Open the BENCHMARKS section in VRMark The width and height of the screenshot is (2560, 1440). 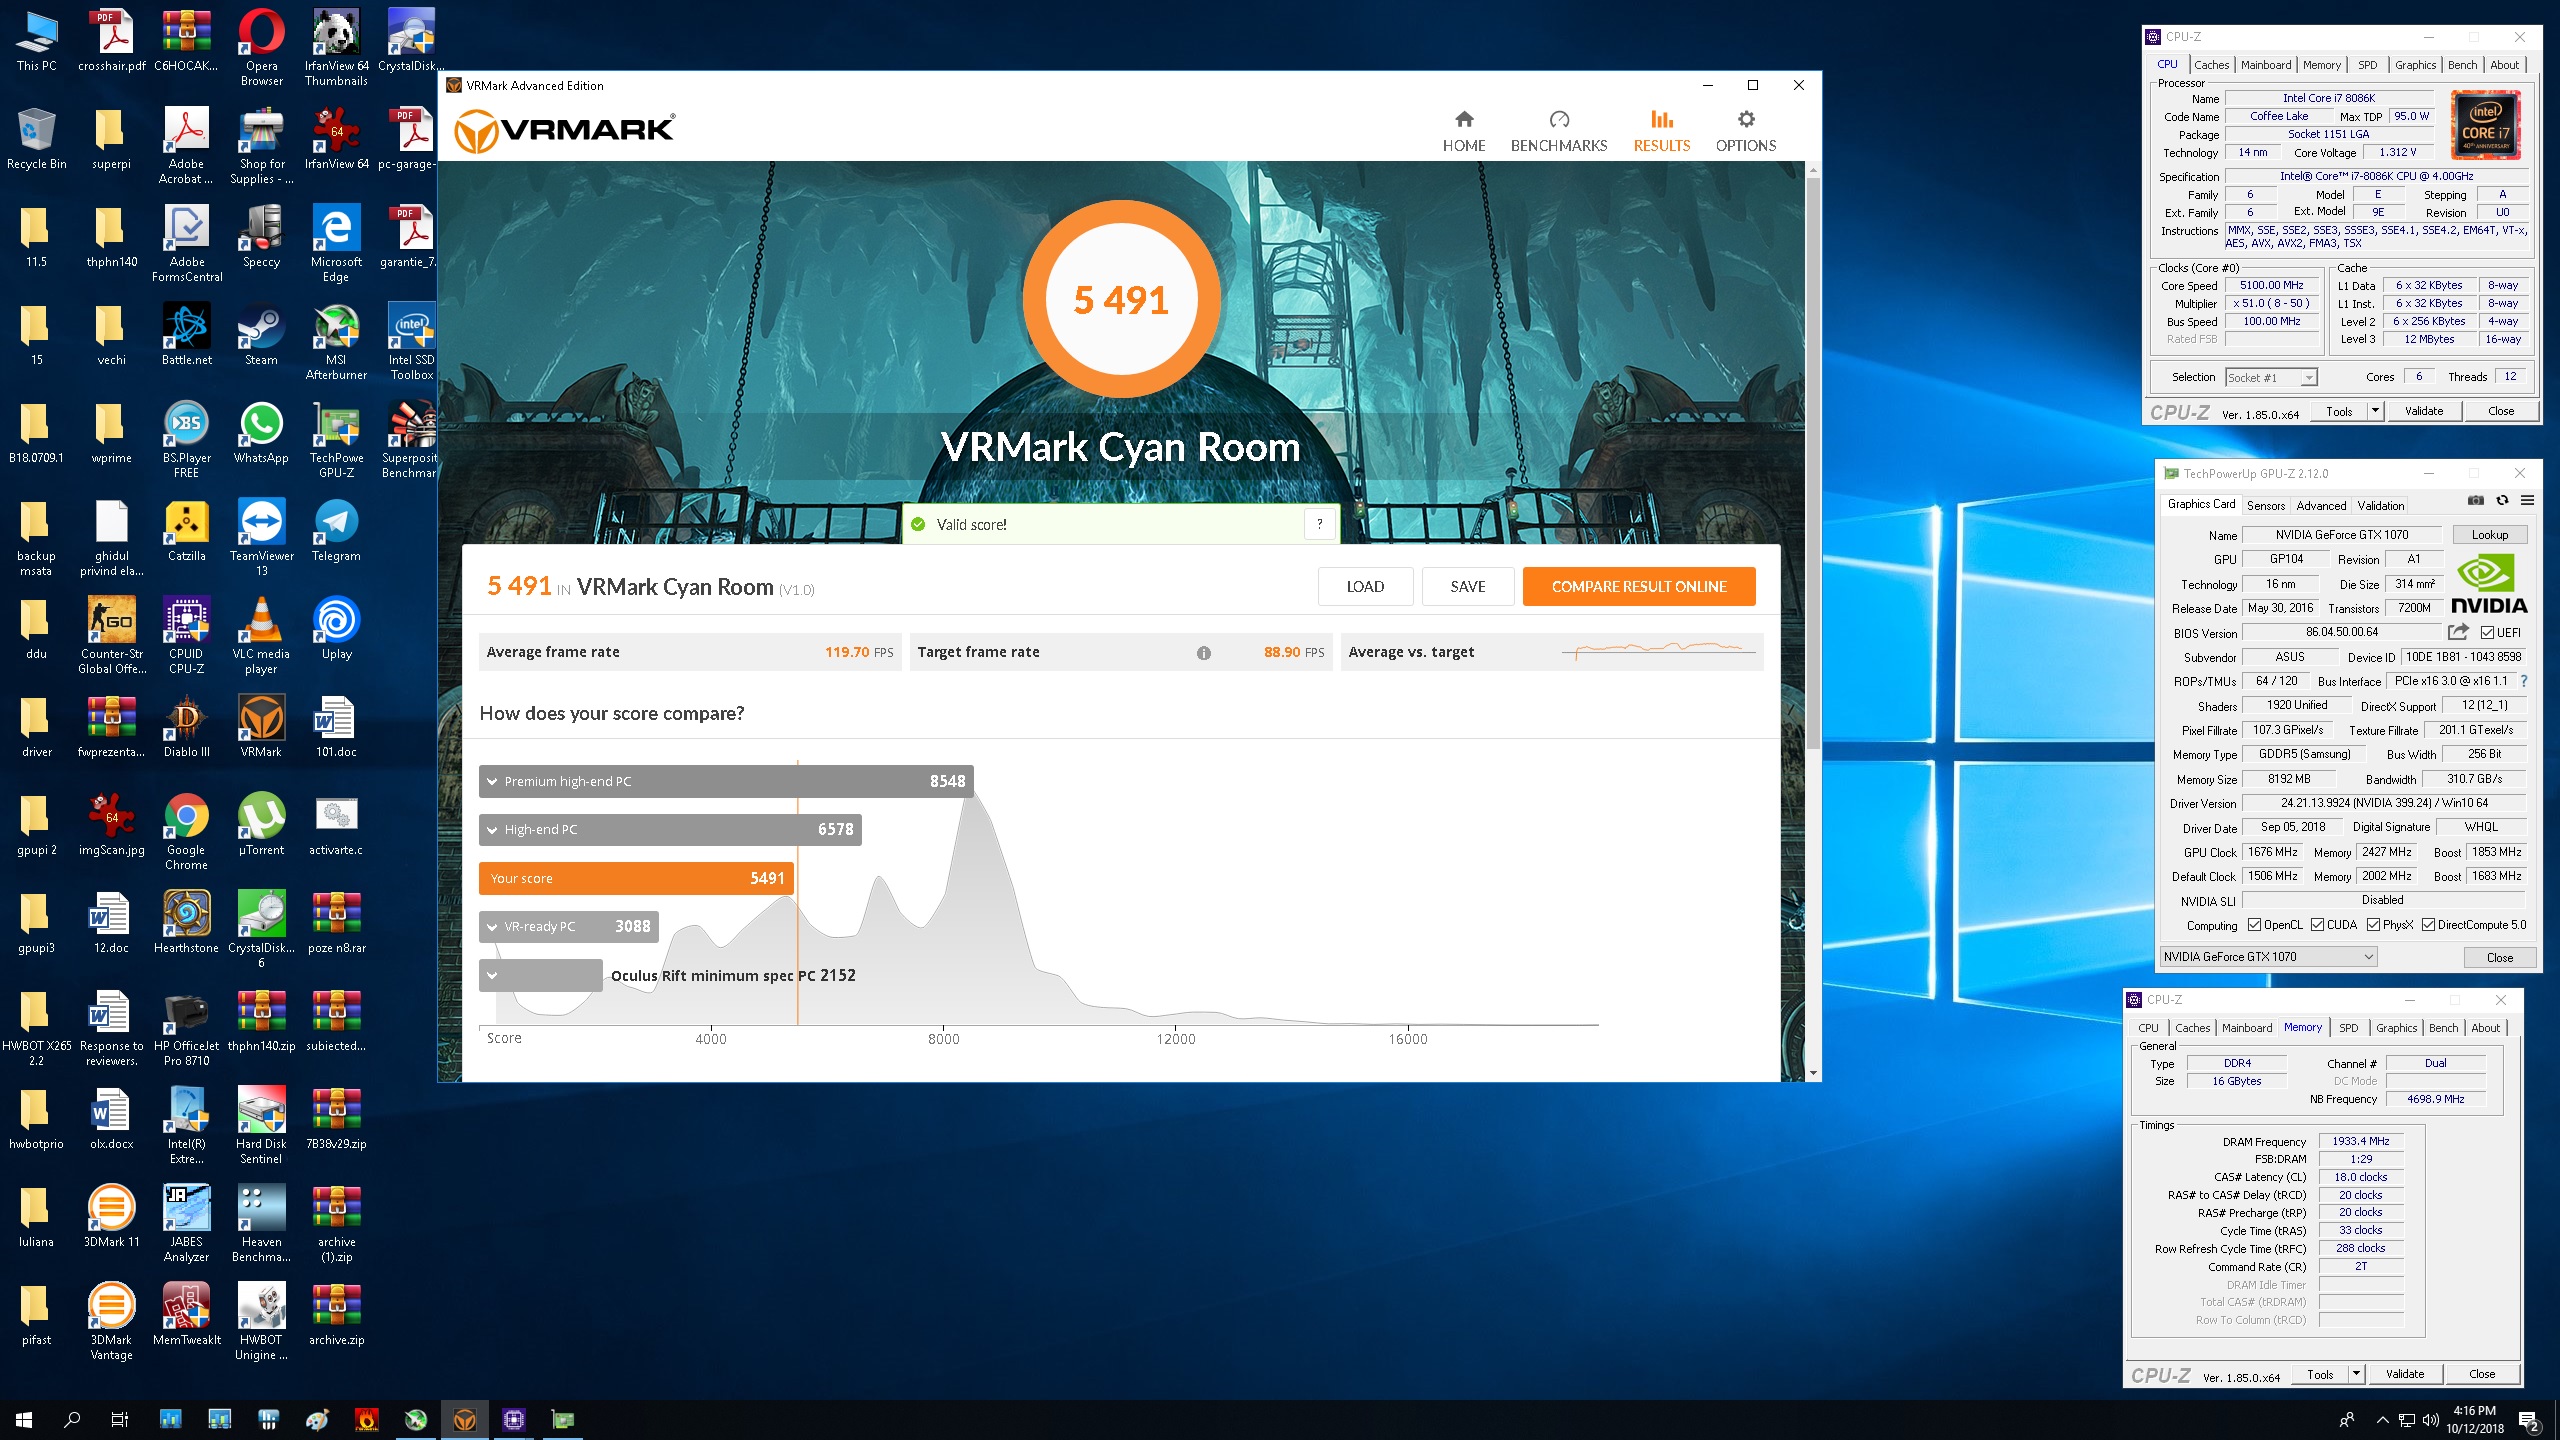coord(1559,132)
